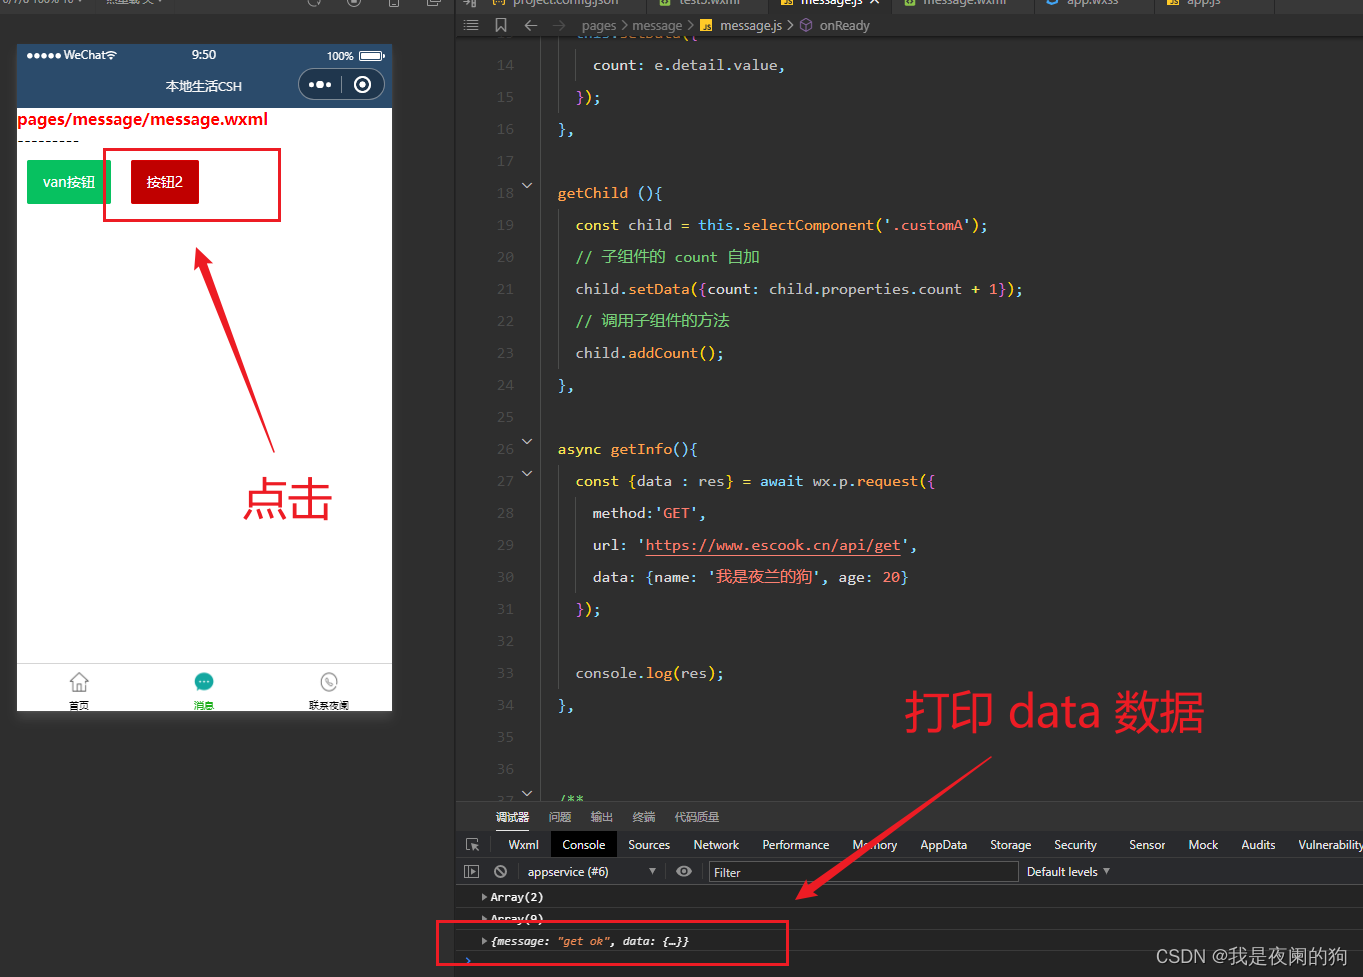Open the Performance tab

pyautogui.click(x=796, y=845)
